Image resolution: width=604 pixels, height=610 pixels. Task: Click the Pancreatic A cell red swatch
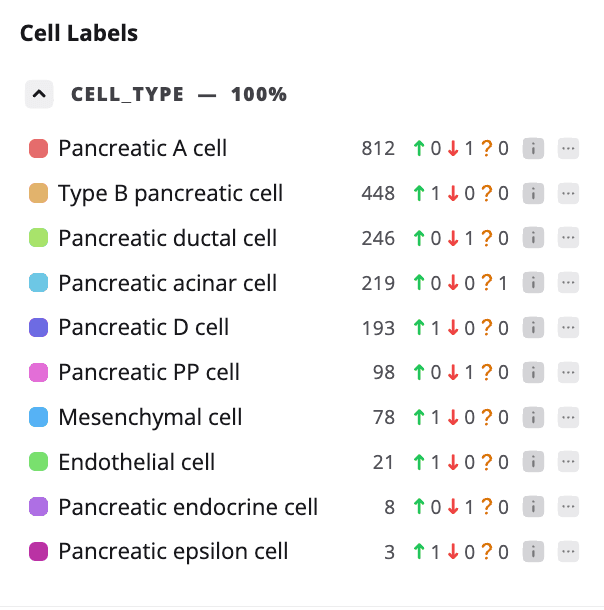[x=39, y=149]
